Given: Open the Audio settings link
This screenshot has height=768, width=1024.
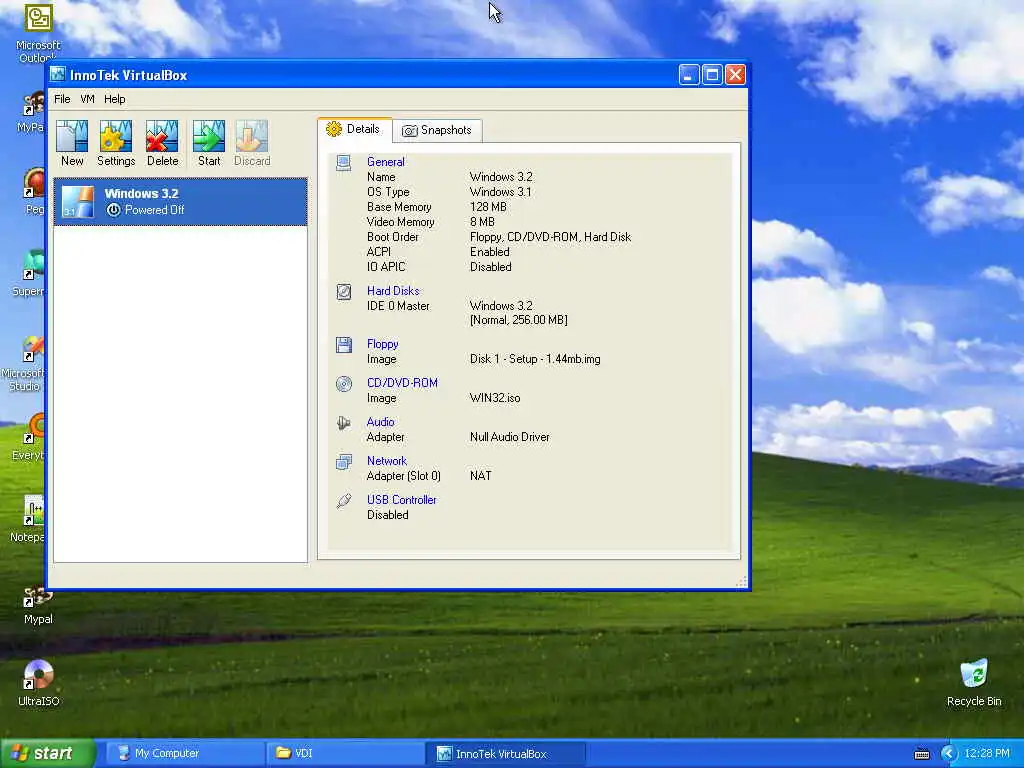Looking at the screenshot, I should (380, 422).
